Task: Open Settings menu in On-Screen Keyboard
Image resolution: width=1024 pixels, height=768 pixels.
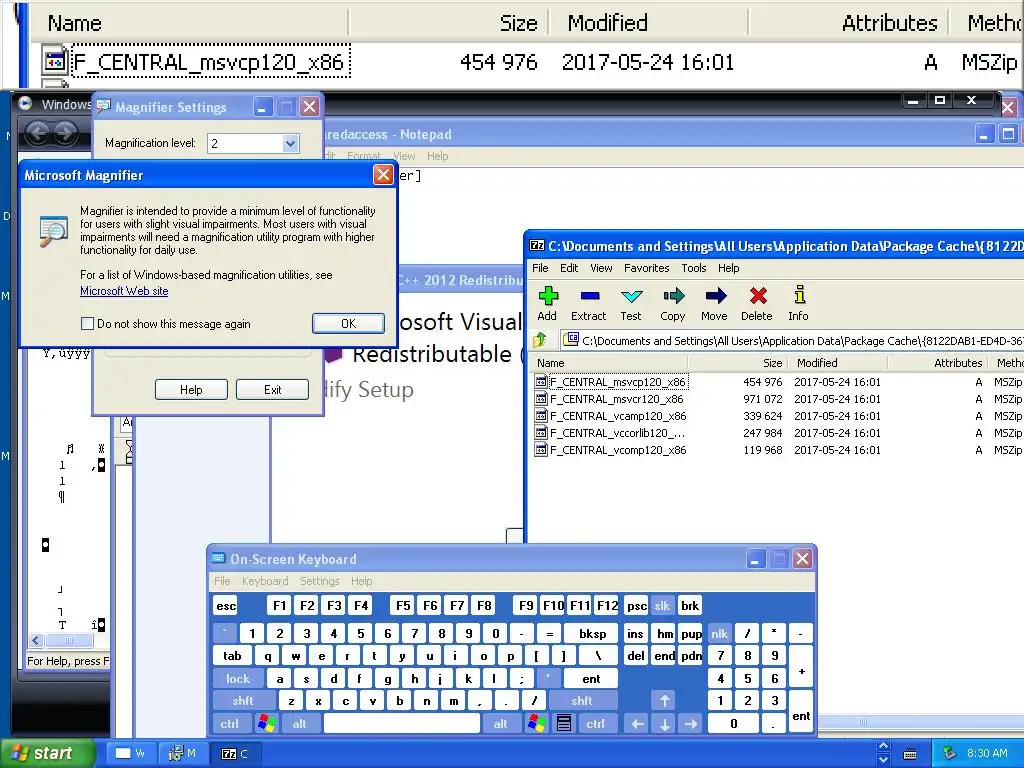Action: coord(319,581)
